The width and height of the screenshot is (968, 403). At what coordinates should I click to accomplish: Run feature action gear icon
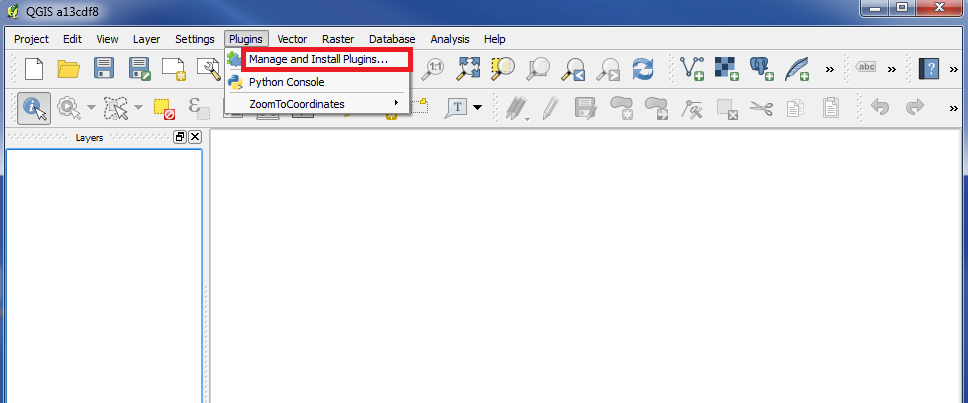click(x=68, y=108)
